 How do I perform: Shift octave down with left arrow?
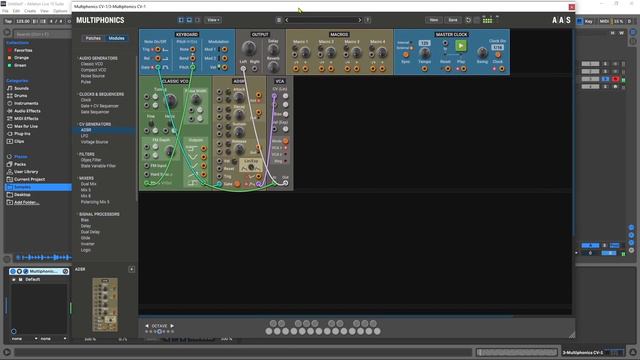click(147, 326)
